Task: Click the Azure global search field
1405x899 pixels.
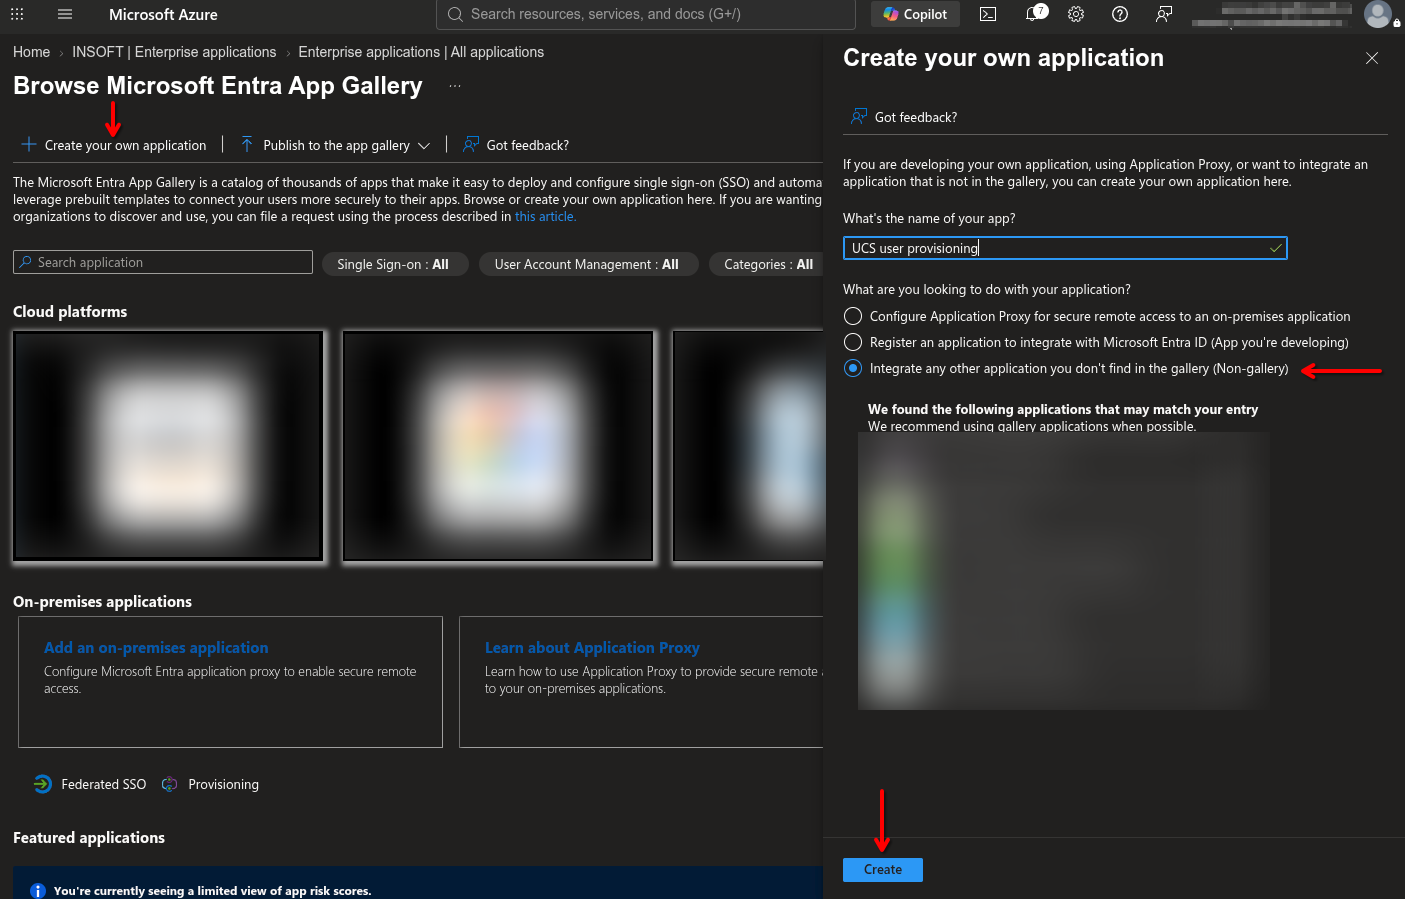Action: pyautogui.click(x=646, y=14)
